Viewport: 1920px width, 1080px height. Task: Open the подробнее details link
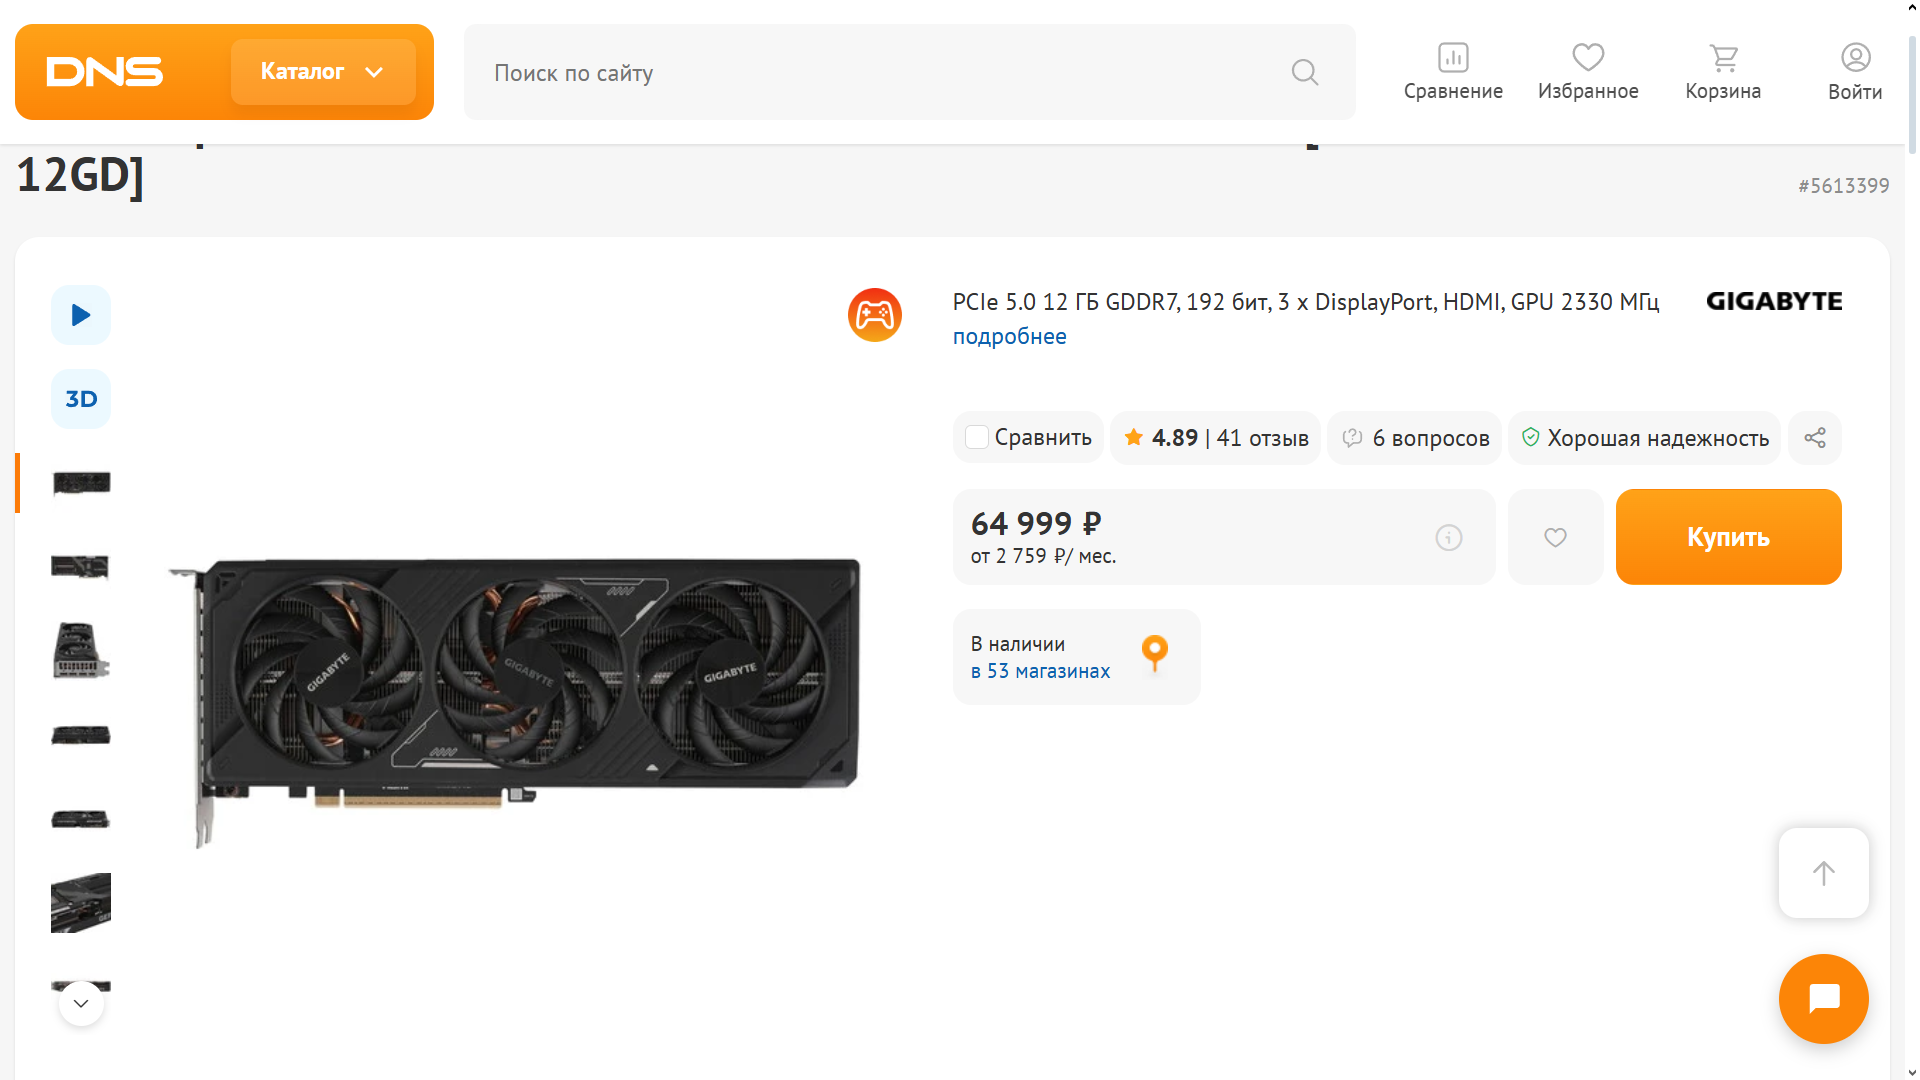[x=1009, y=336]
